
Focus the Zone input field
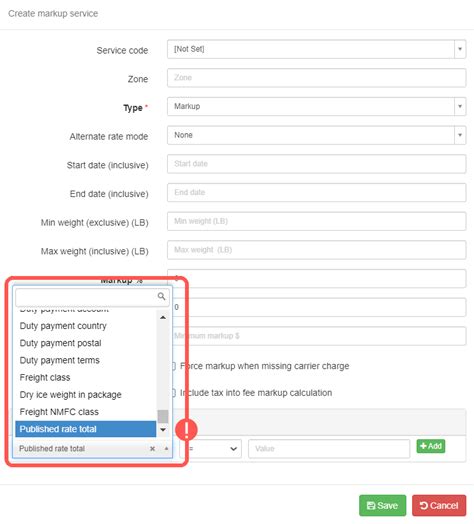[x=316, y=78]
